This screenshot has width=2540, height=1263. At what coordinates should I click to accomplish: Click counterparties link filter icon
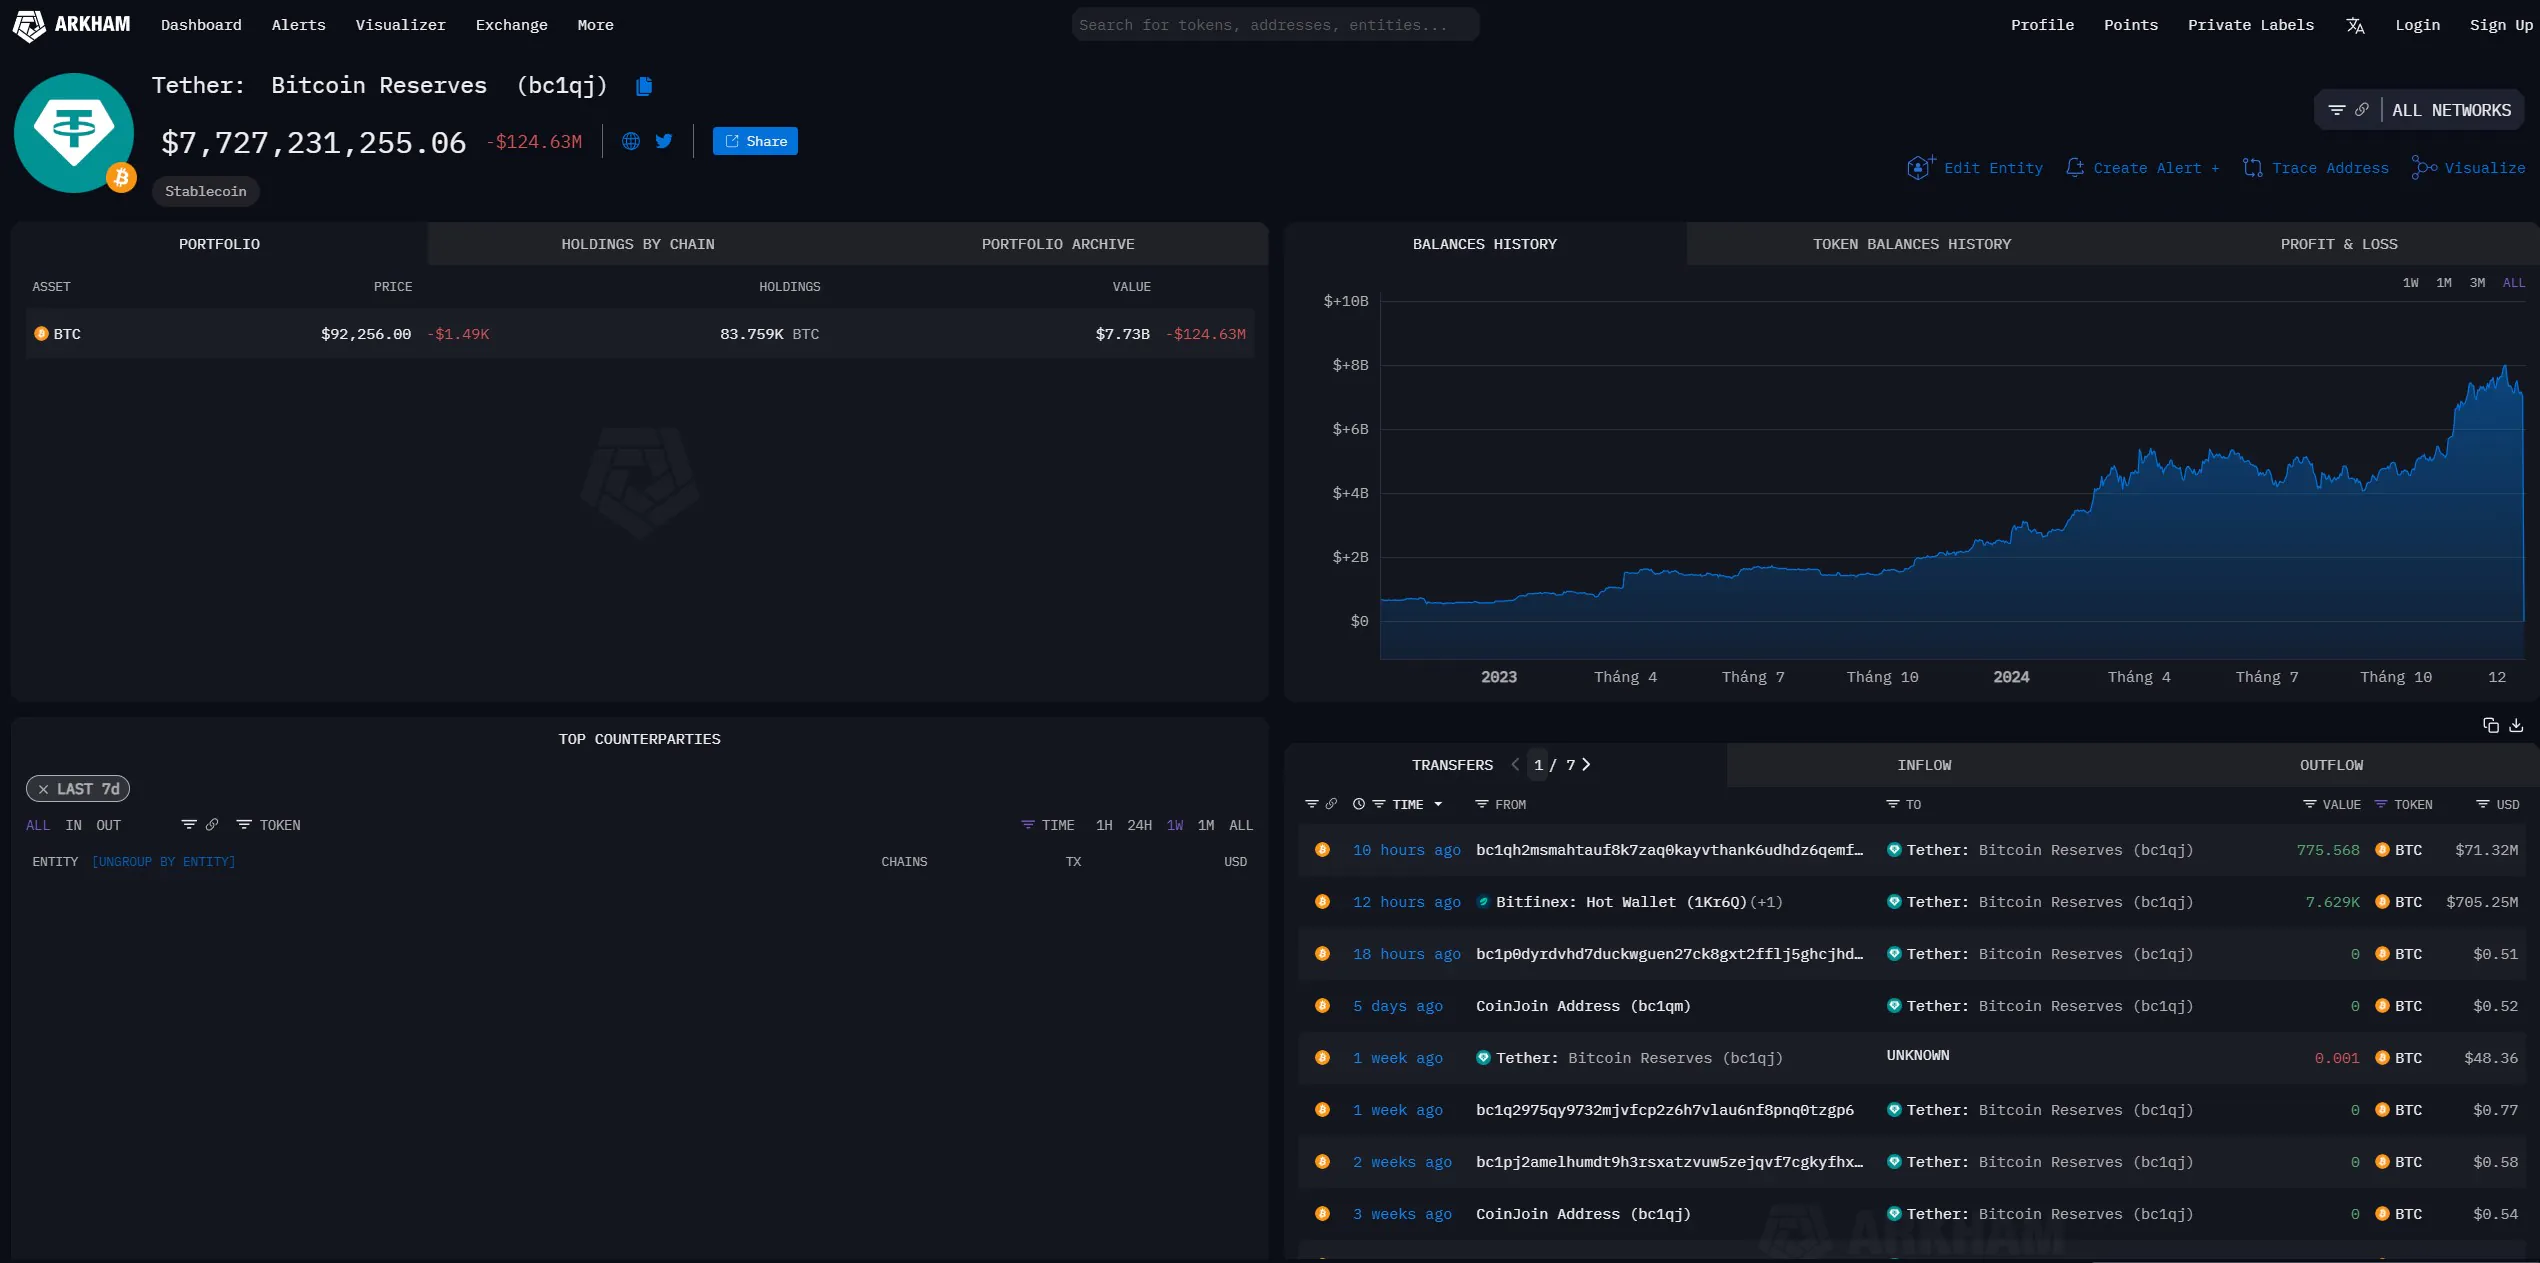[x=212, y=825]
